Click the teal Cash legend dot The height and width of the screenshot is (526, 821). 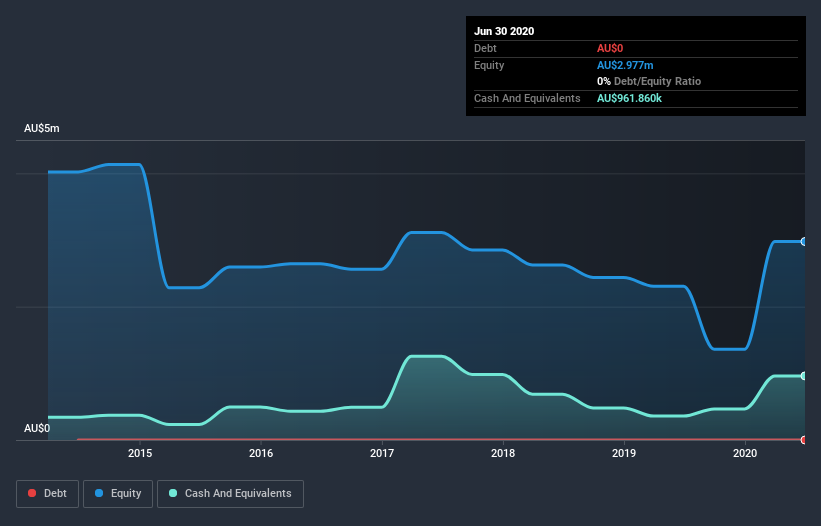pyautogui.click(x=173, y=493)
